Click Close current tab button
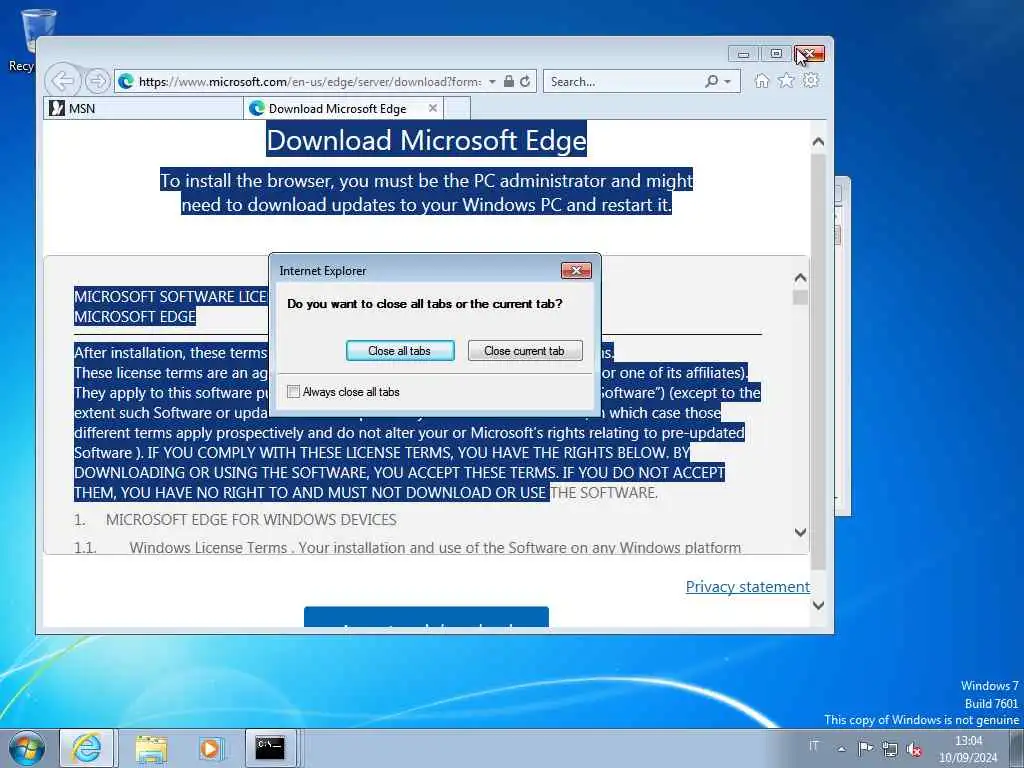This screenshot has height=768, width=1024. coord(524,351)
